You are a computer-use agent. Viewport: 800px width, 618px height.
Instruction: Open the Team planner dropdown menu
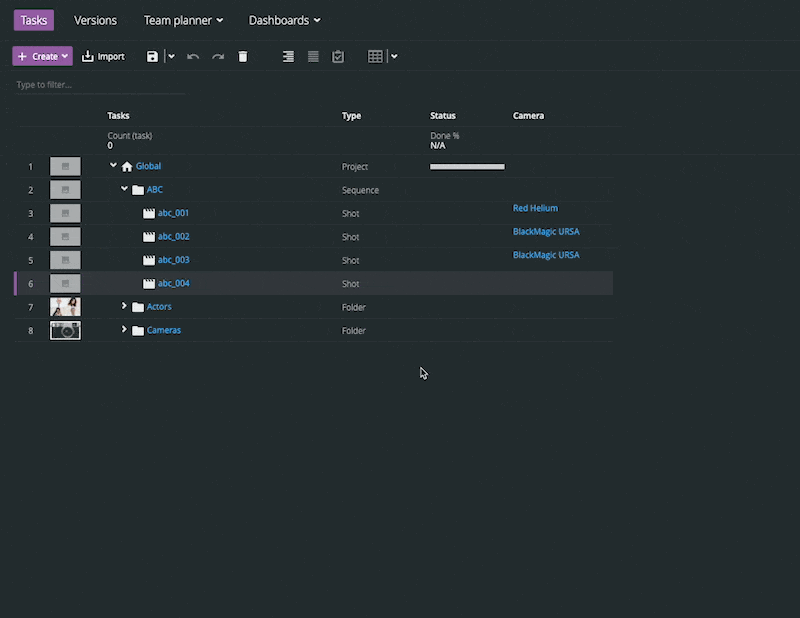pos(184,20)
